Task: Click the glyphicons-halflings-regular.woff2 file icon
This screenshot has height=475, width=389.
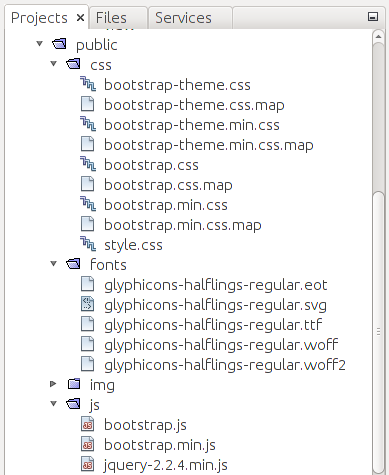Action: pyautogui.click(x=88, y=364)
